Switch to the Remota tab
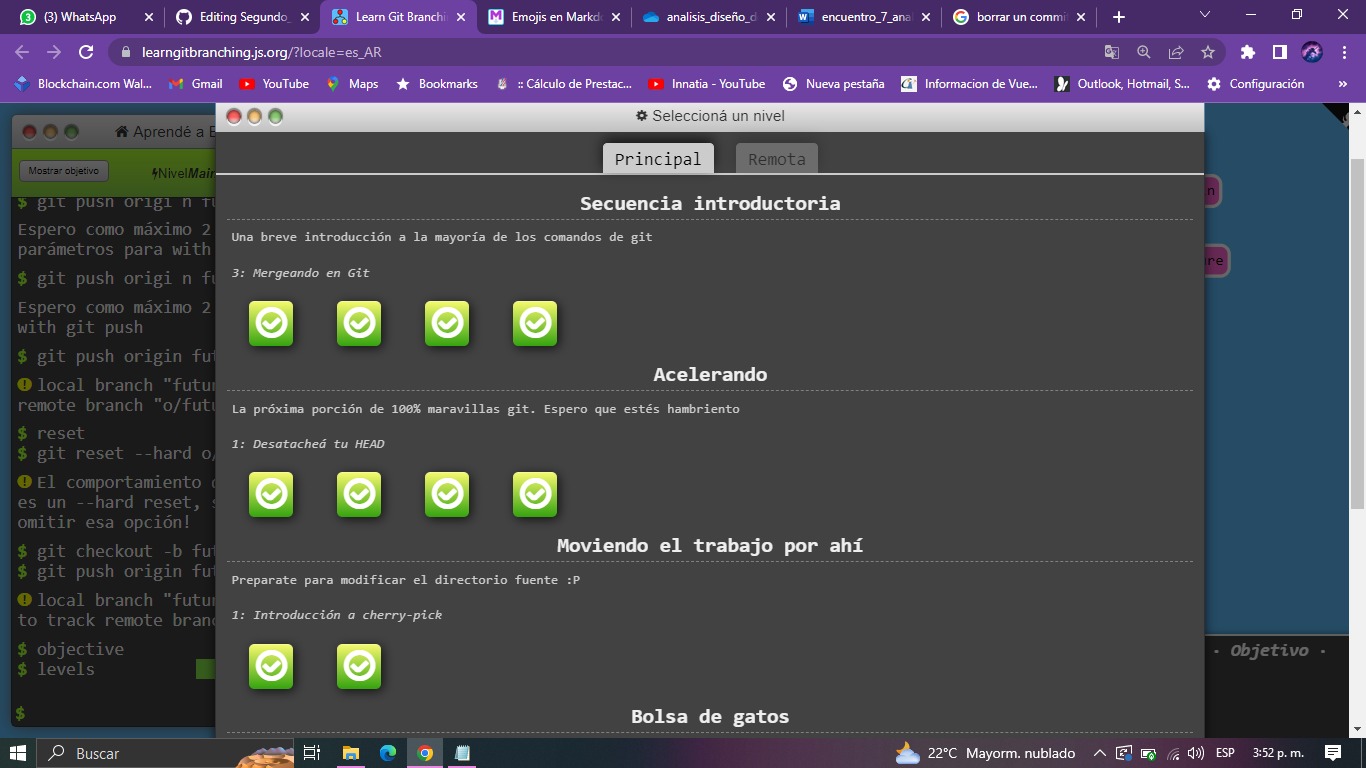 click(x=776, y=158)
